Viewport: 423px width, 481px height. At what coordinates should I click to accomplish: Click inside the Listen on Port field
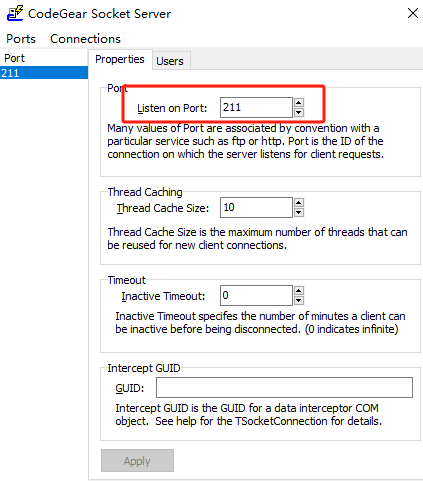(x=256, y=107)
